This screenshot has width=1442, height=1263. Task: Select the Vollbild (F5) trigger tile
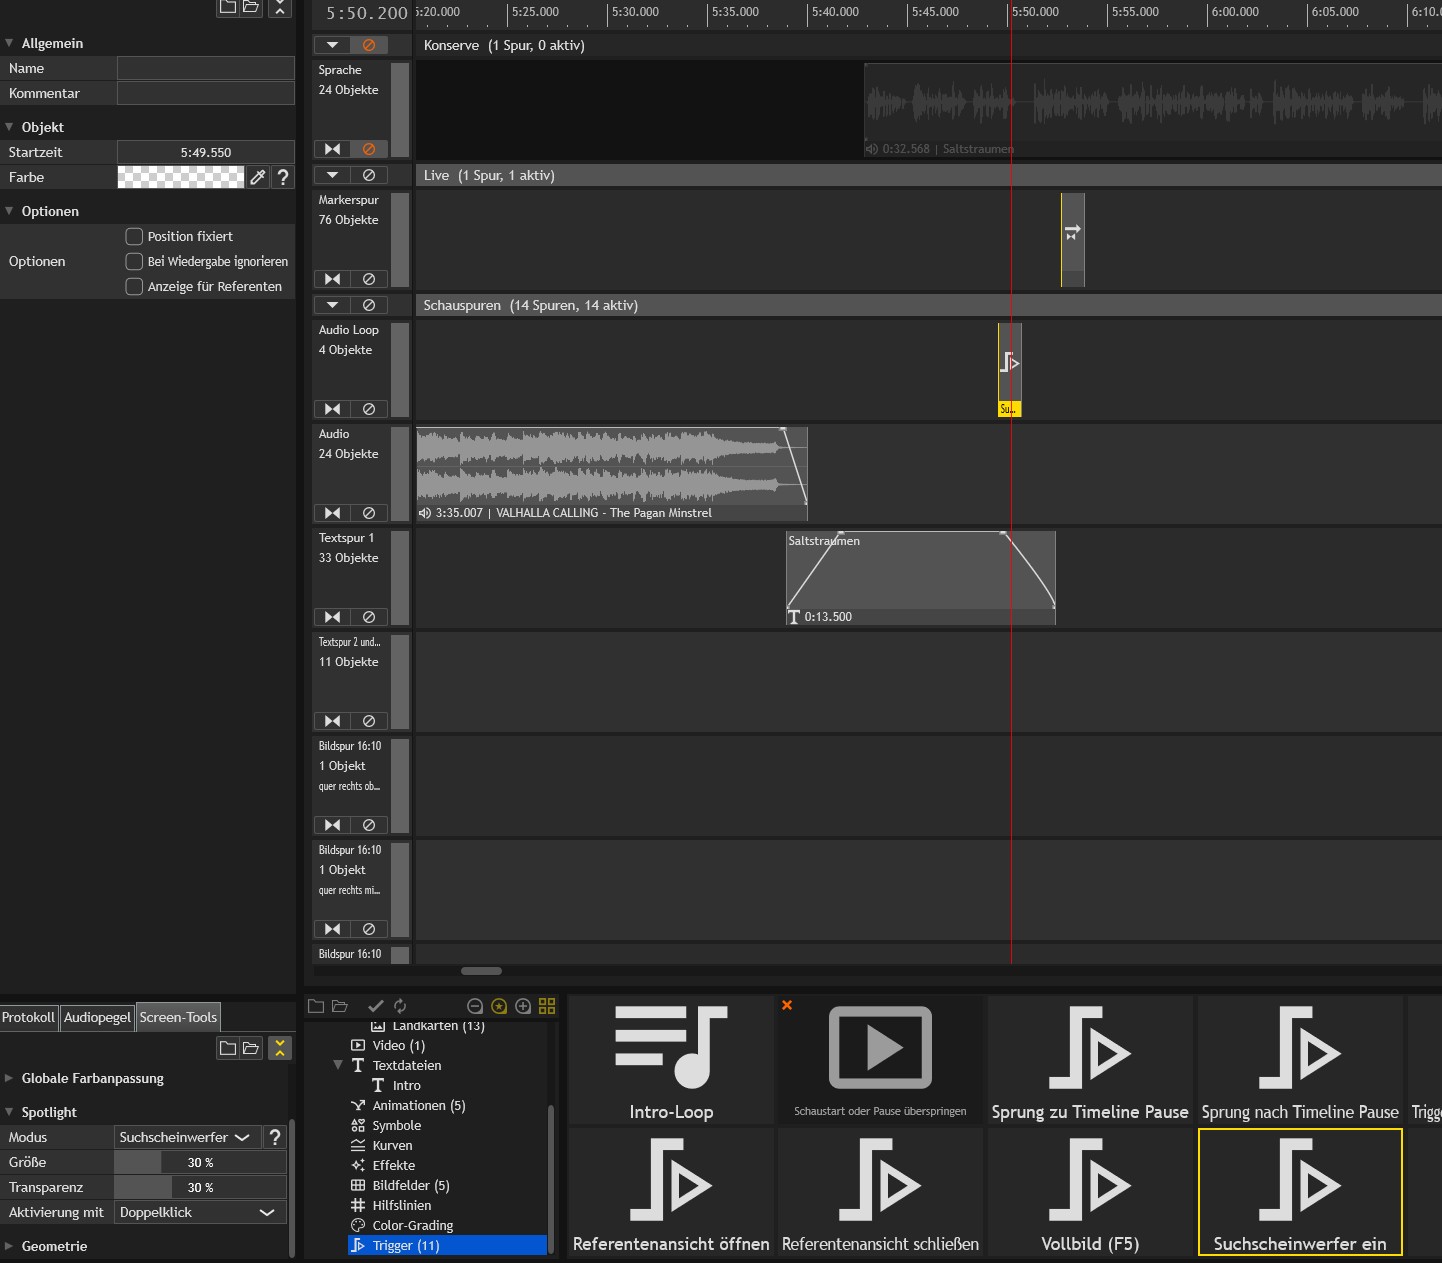pos(1089,1192)
